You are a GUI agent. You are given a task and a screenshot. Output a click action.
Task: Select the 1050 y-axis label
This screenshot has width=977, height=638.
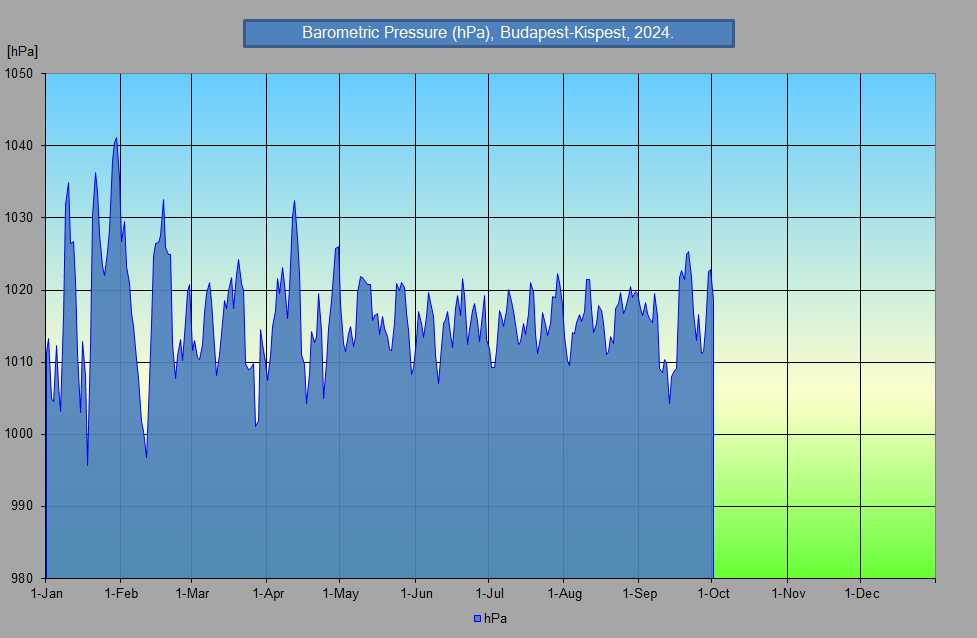pyautogui.click(x=19, y=74)
